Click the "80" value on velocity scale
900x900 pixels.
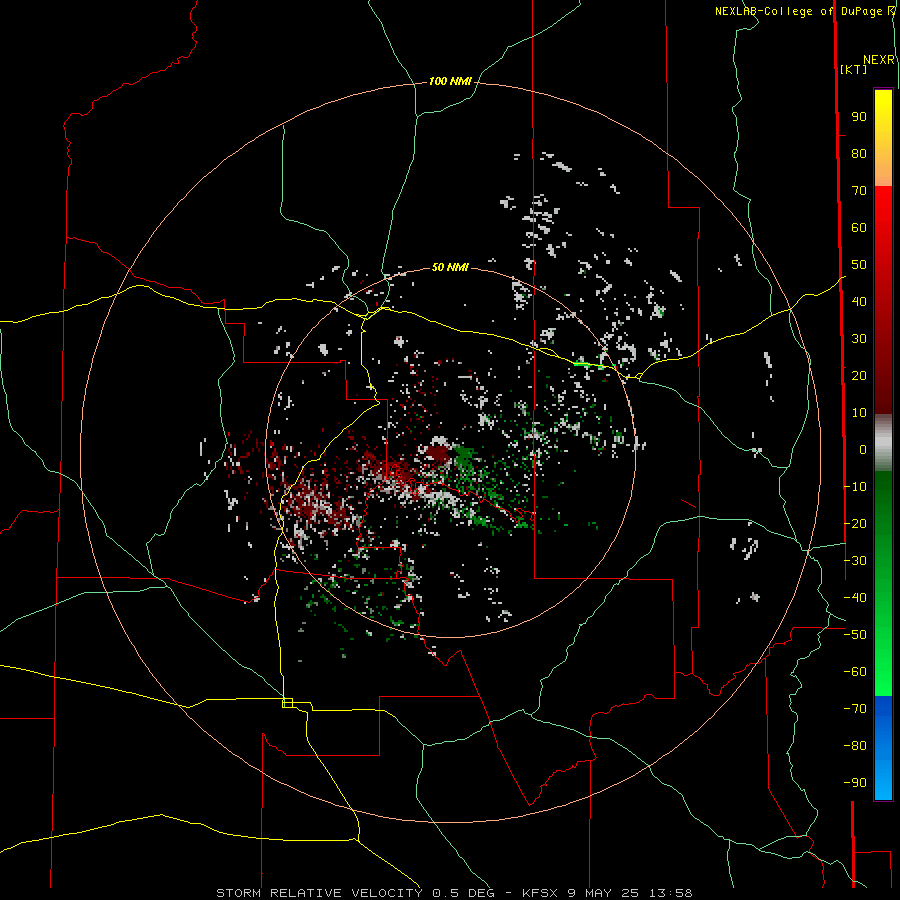(859, 154)
